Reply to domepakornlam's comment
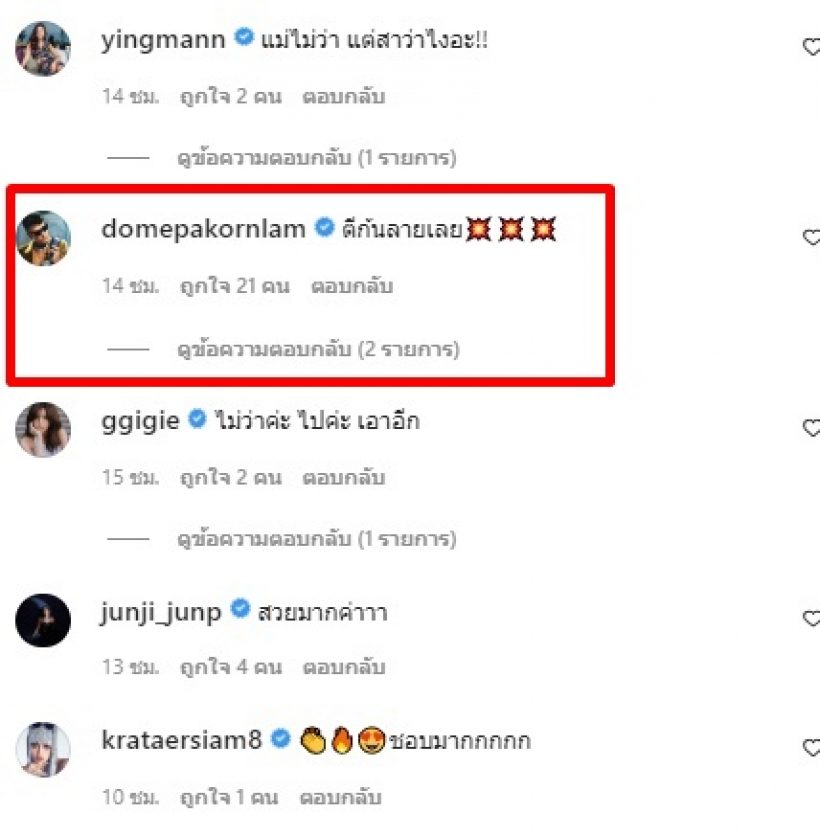The image size is (820, 835). point(351,286)
